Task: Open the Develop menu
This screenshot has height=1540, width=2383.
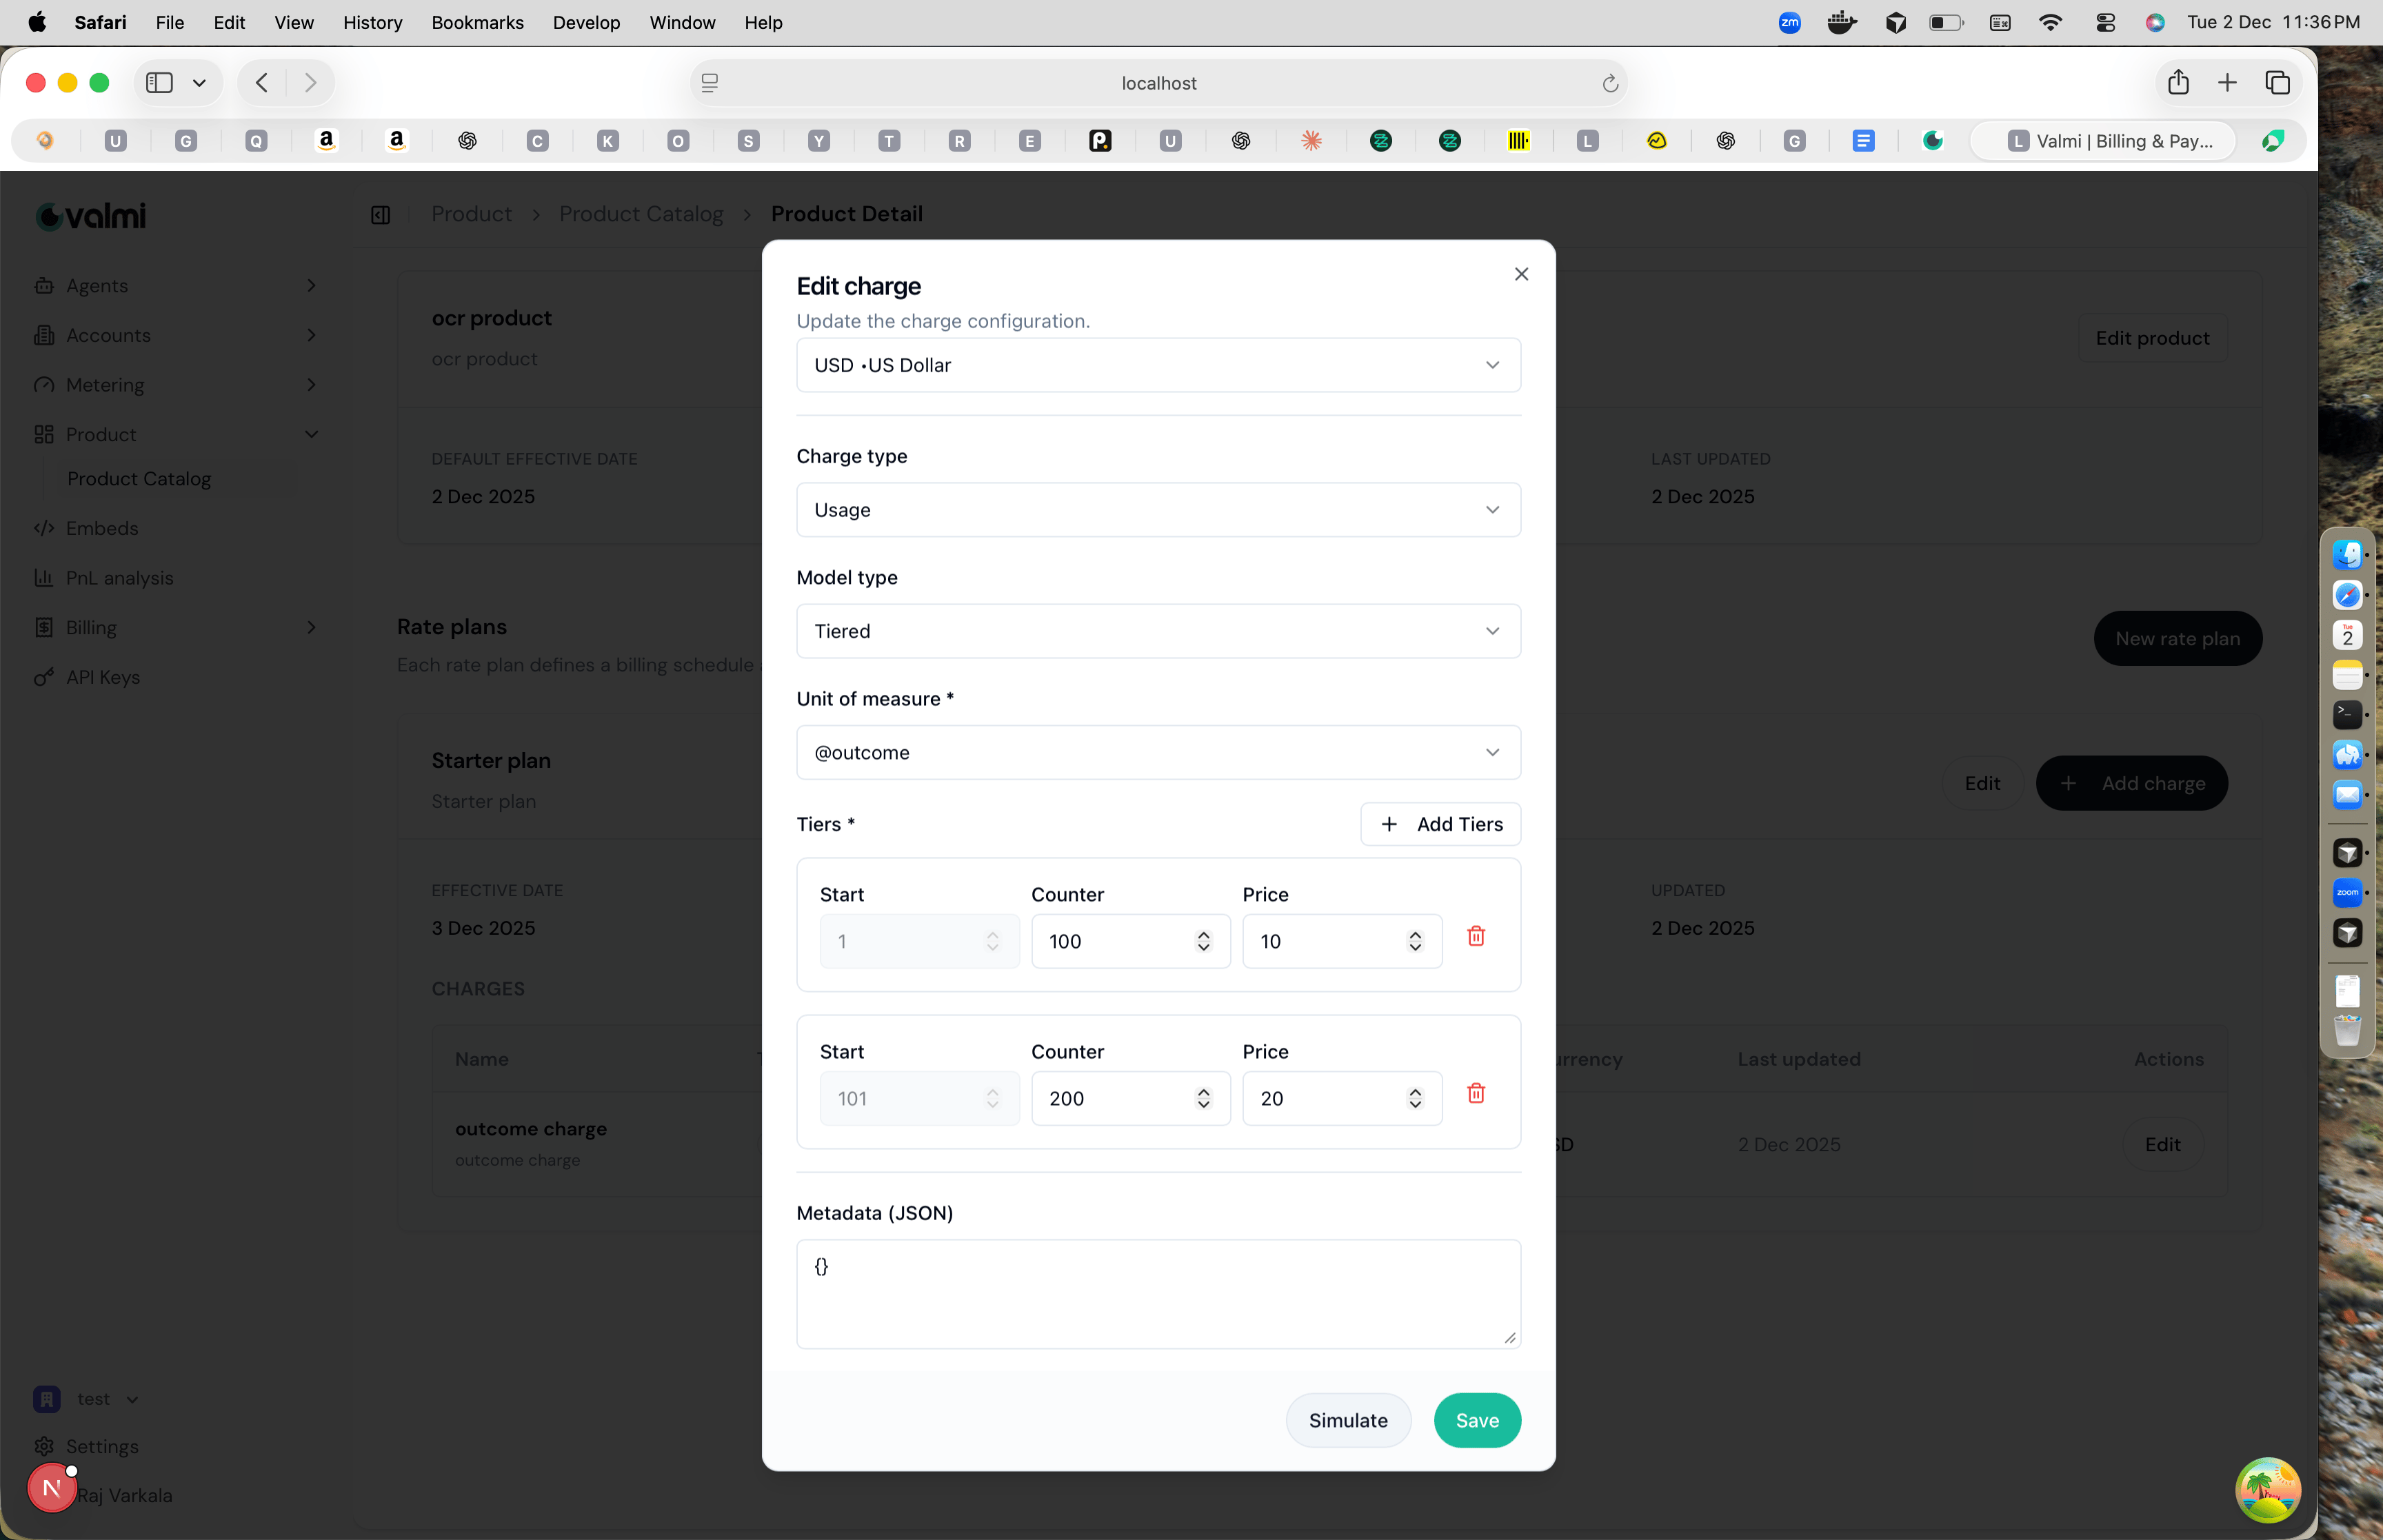Action: (586, 22)
